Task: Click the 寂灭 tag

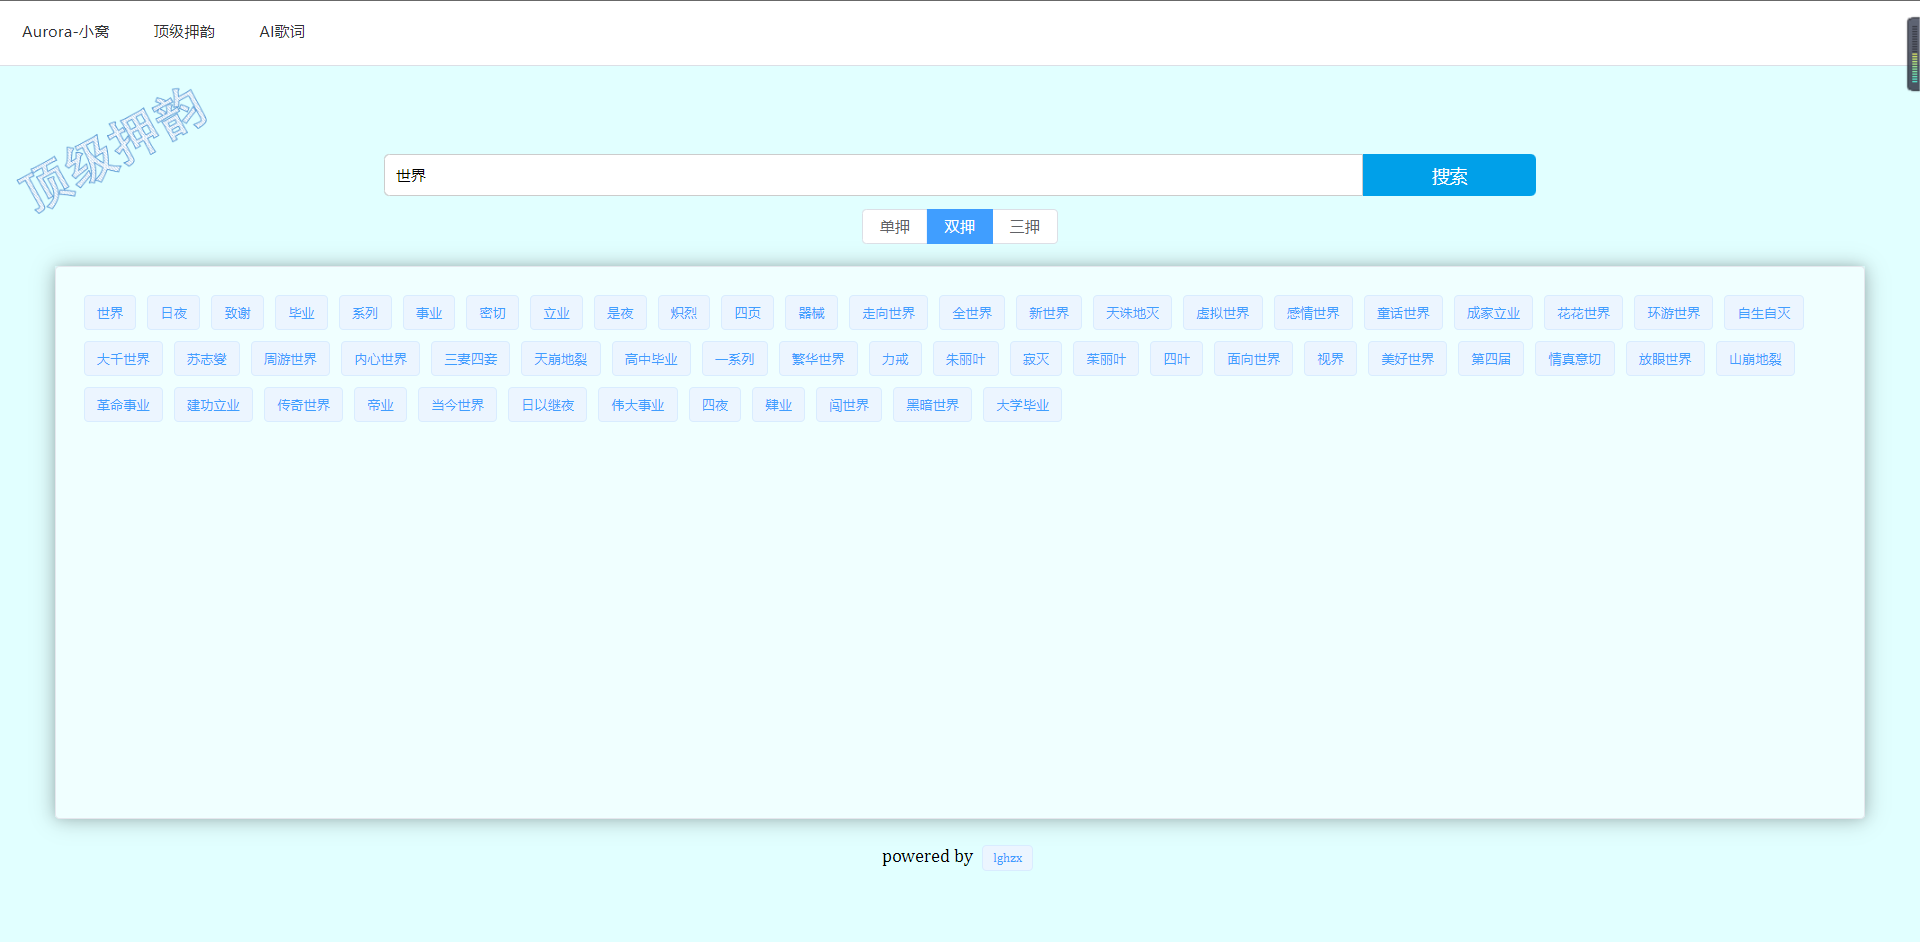Action: tap(1036, 359)
